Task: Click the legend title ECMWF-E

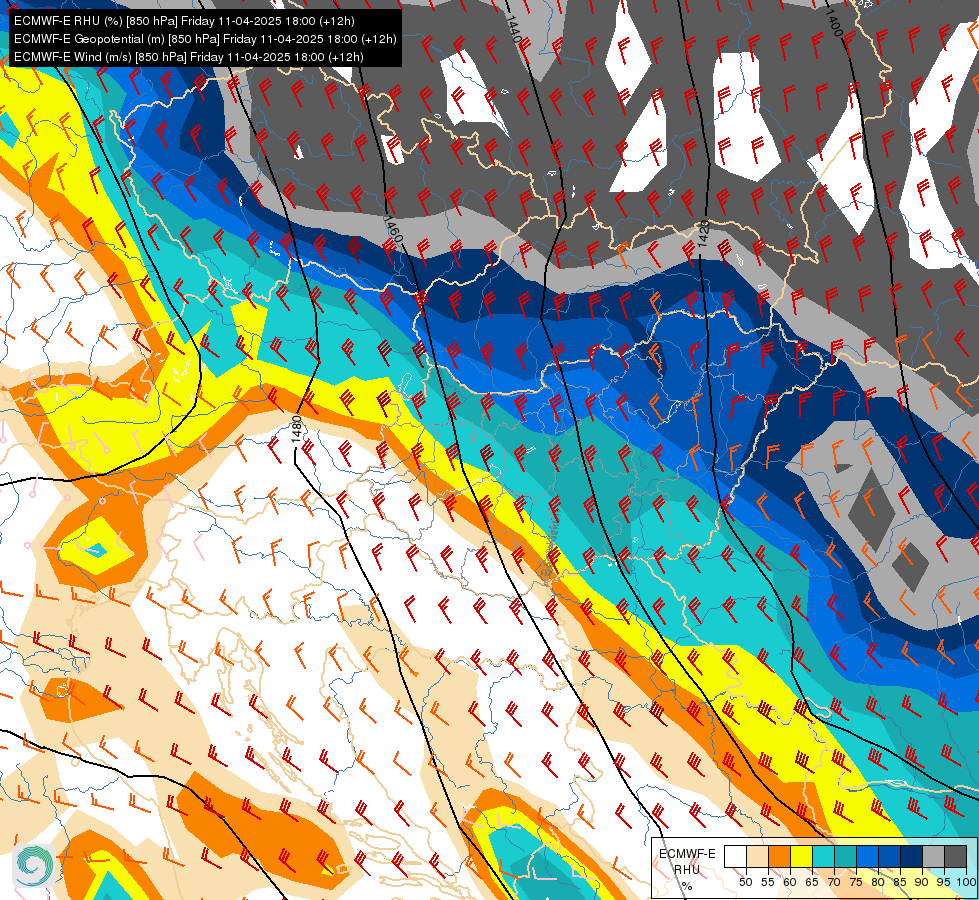Action: tap(687, 854)
